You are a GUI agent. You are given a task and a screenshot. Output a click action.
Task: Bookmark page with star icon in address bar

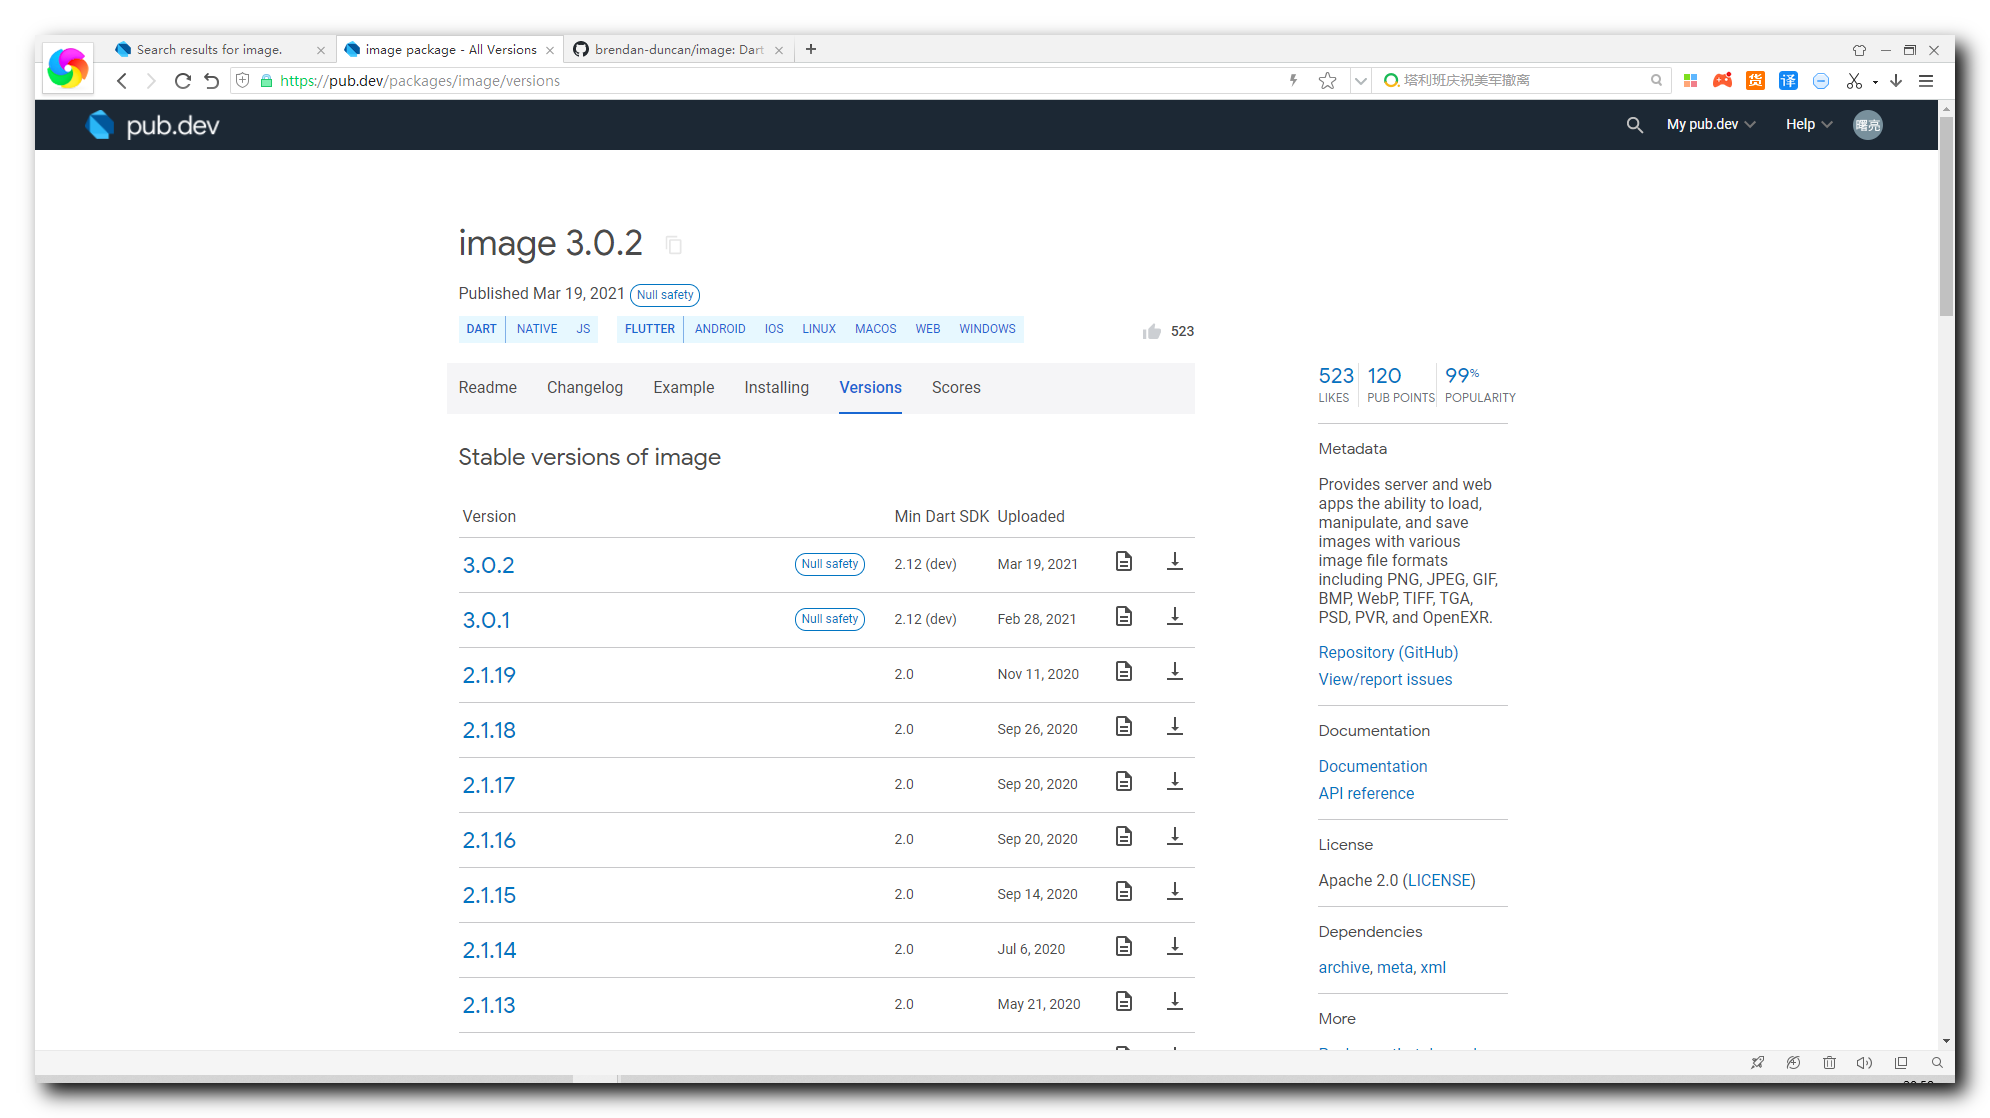pyautogui.click(x=1327, y=81)
